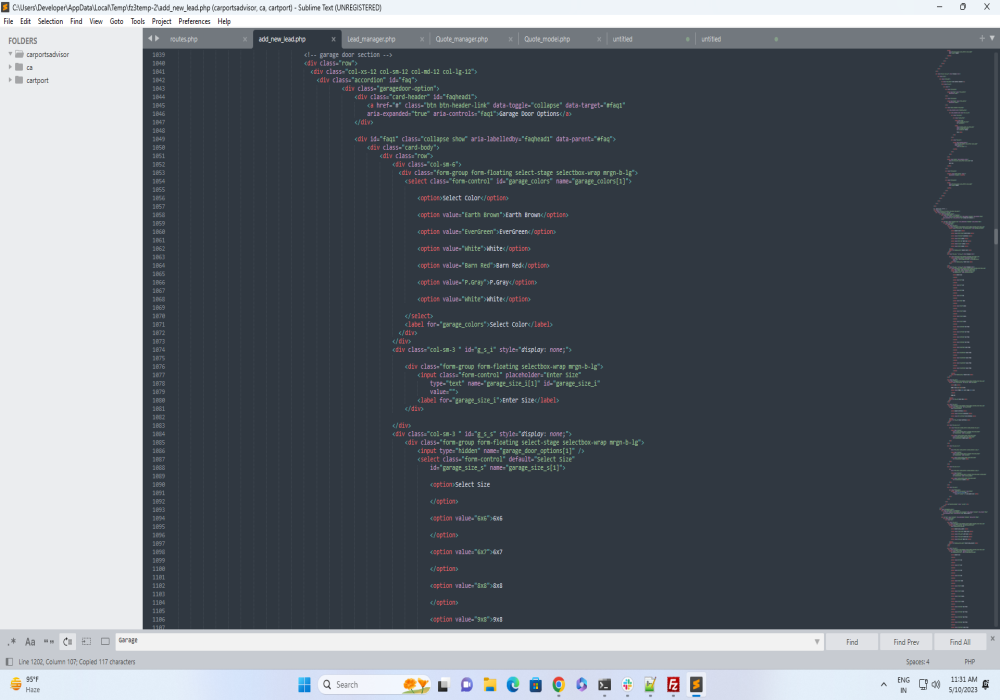
Task: Select the cartport folder in sidebar
Action: 37,80
